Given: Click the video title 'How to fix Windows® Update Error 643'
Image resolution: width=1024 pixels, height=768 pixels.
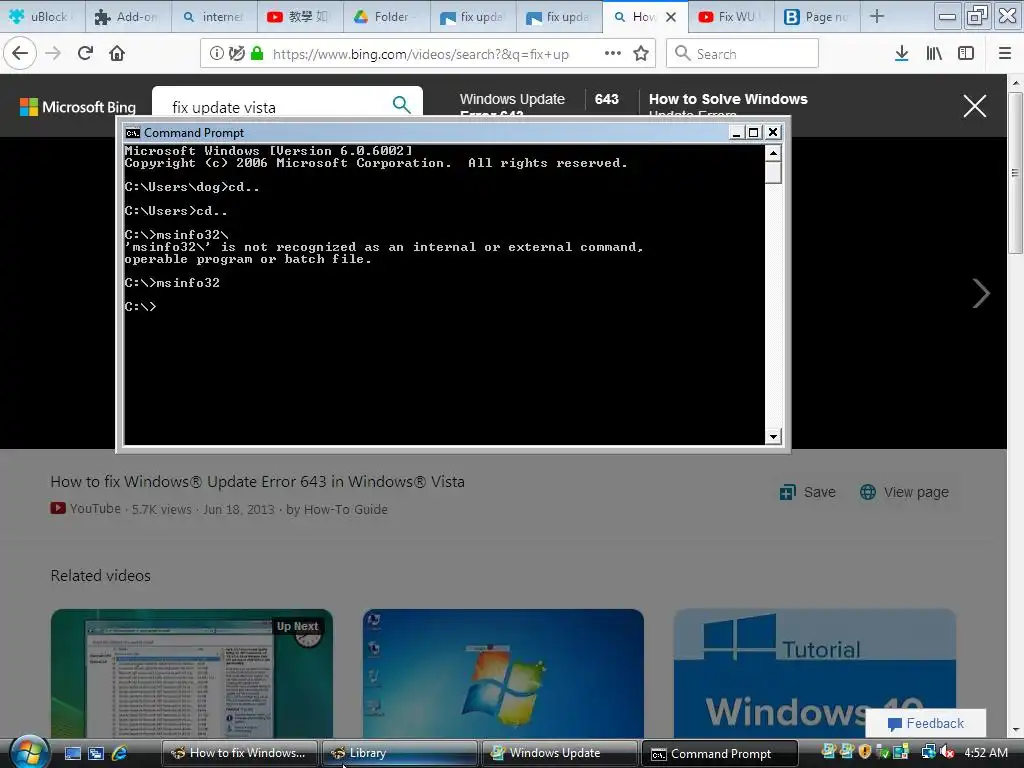Looking at the screenshot, I should click(x=257, y=482).
